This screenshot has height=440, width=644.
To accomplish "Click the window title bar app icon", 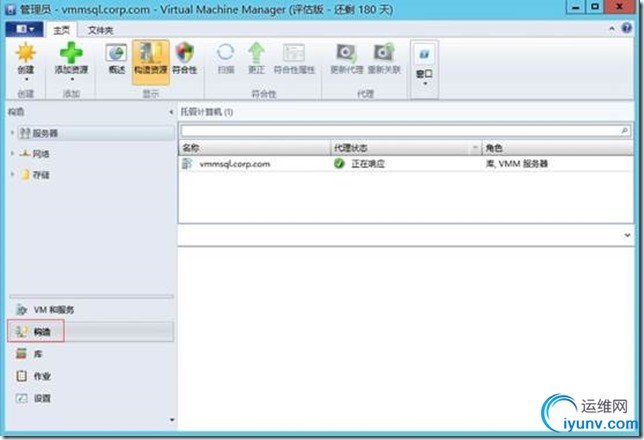I will pyautogui.click(x=11, y=9).
